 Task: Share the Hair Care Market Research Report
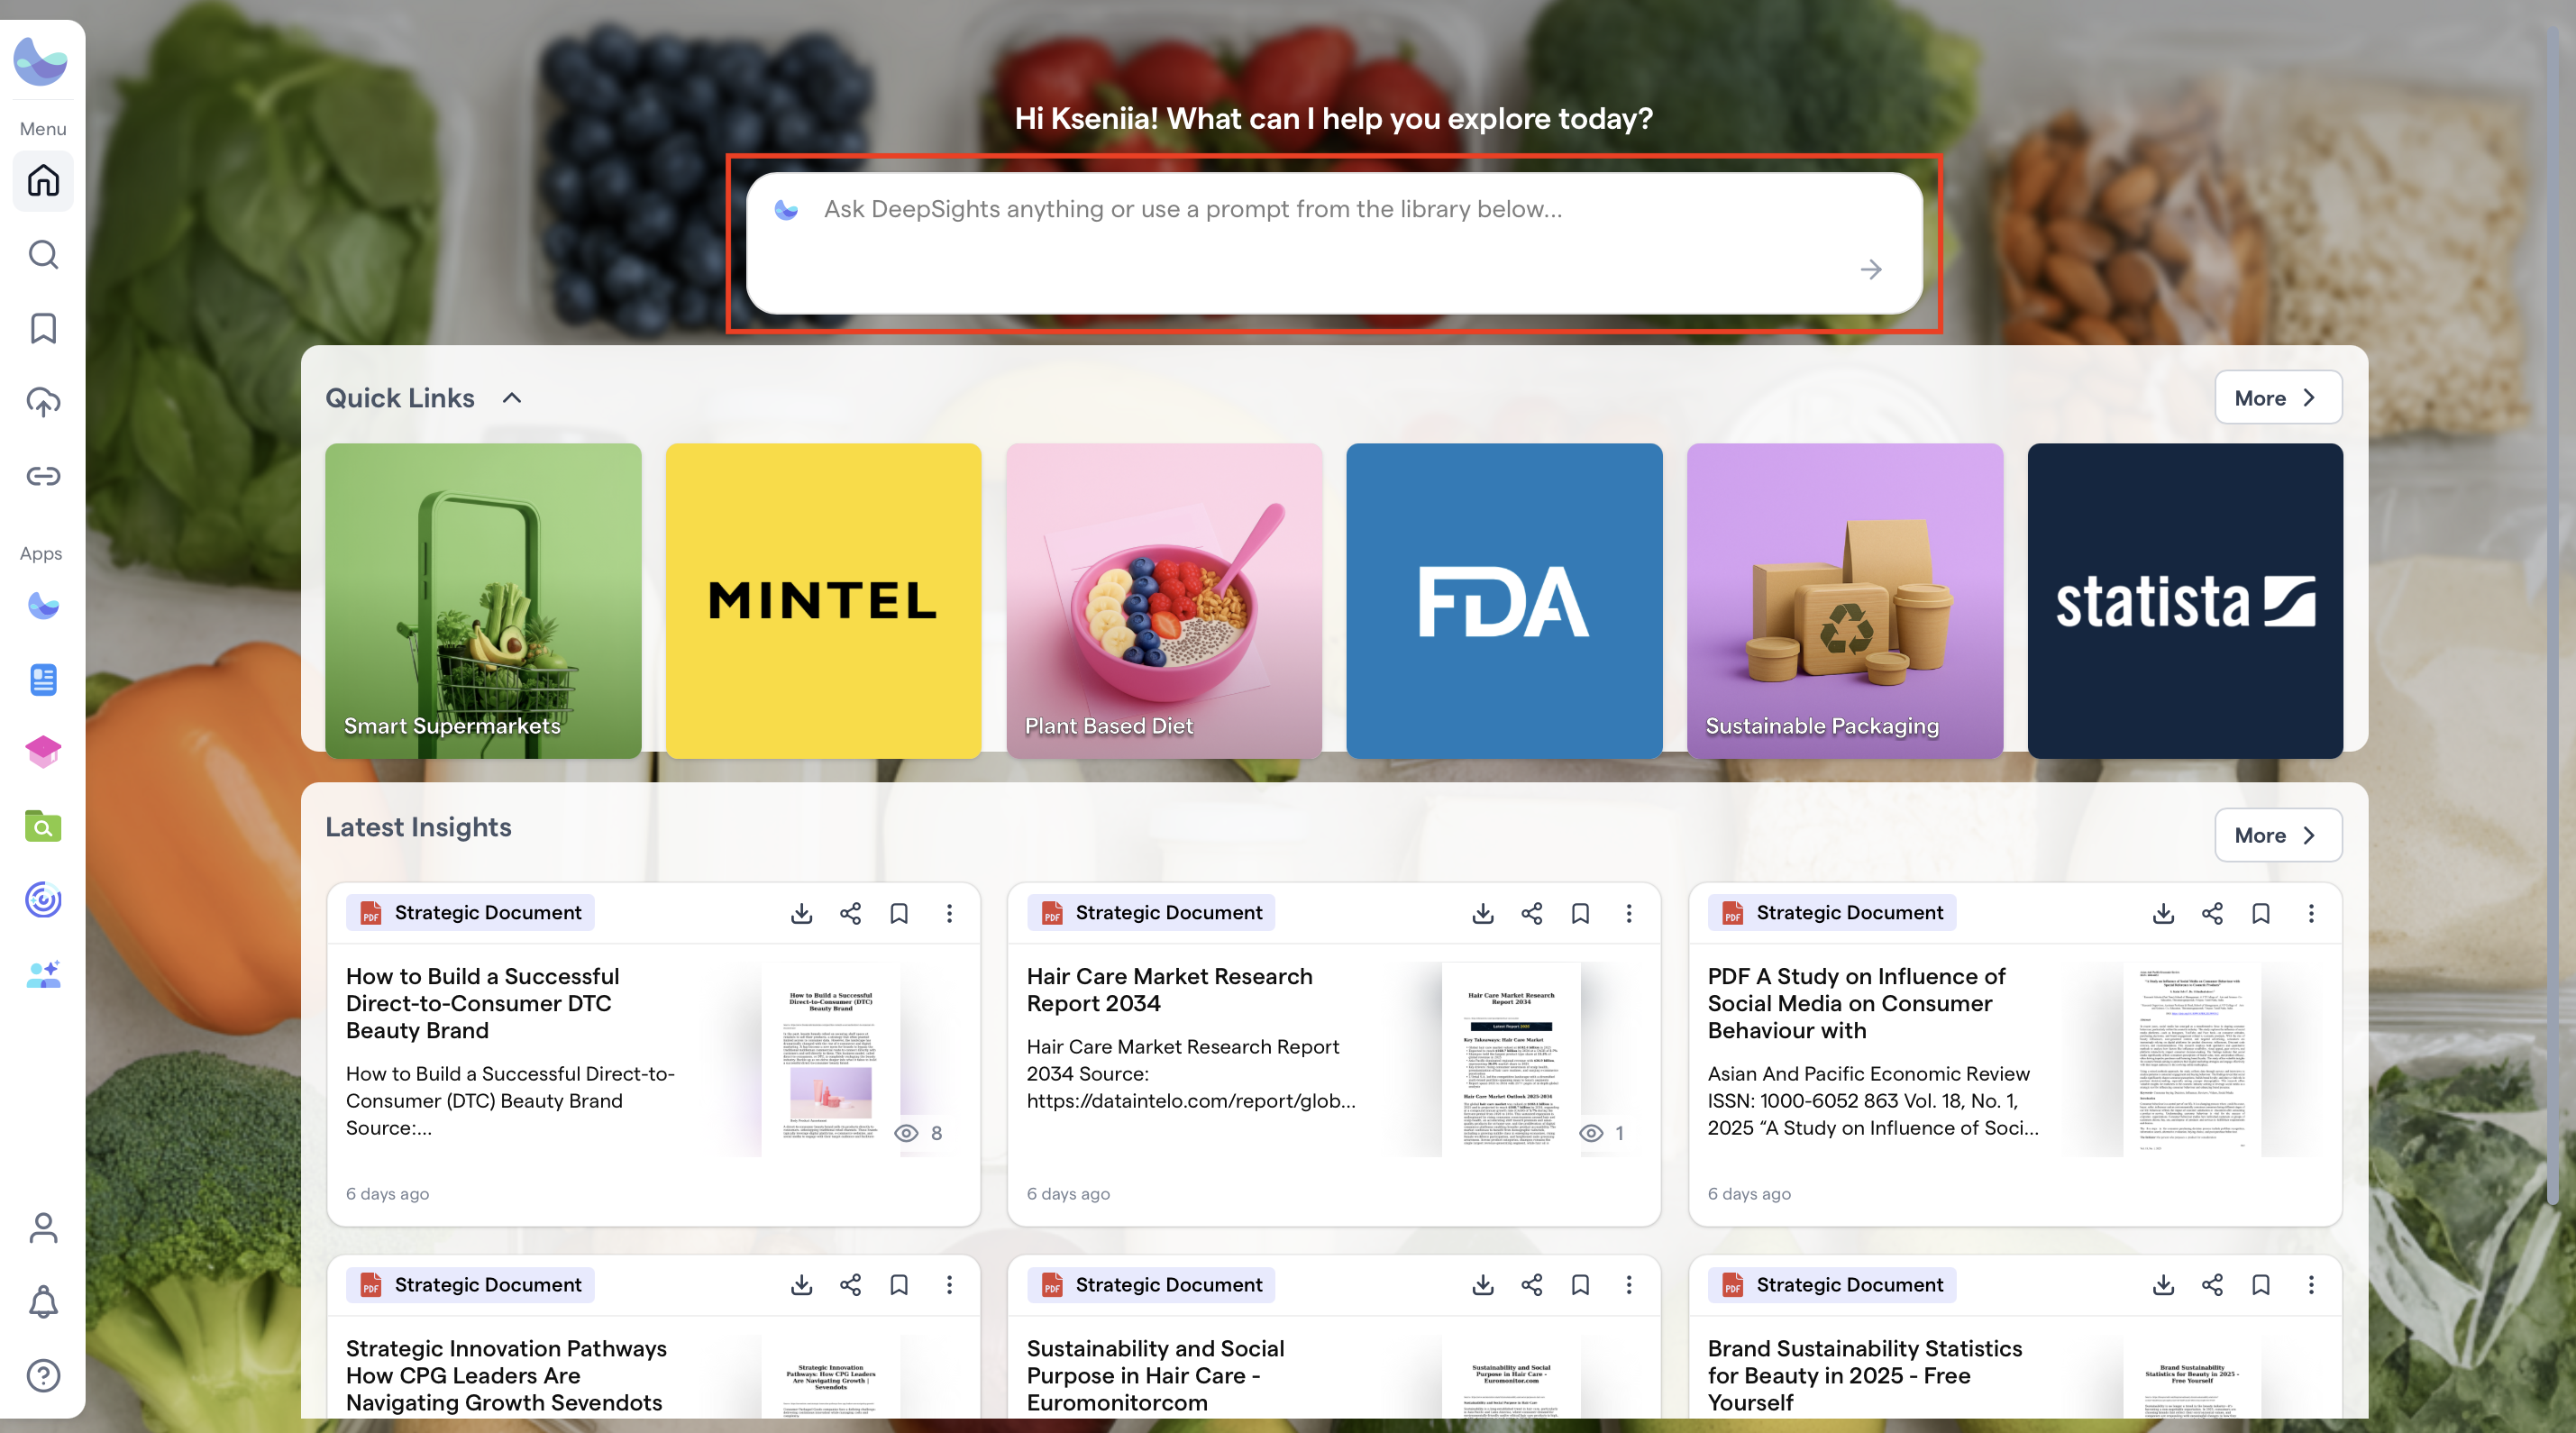(x=1532, y=913)
